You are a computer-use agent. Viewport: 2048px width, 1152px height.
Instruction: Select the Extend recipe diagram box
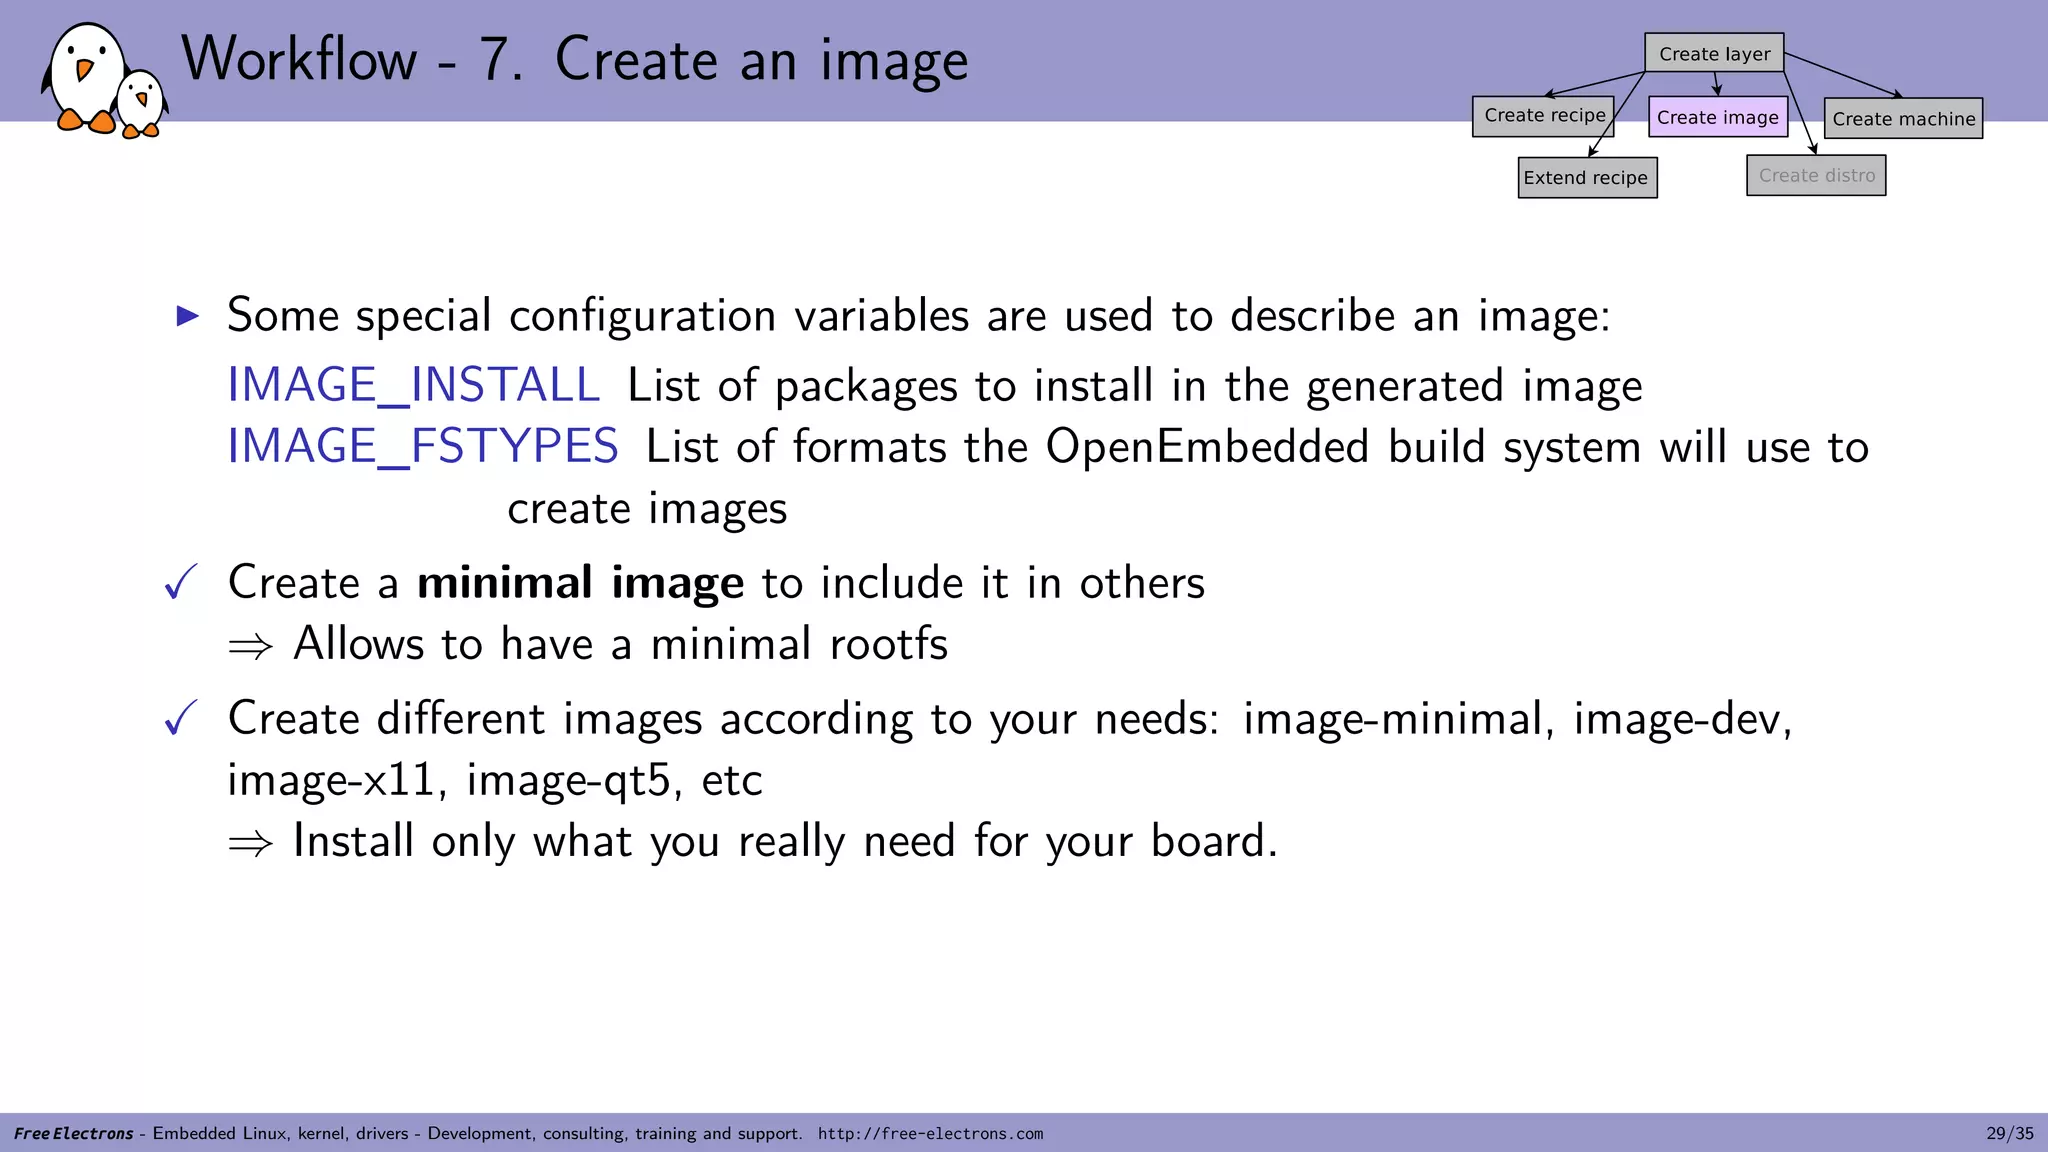1587,178
